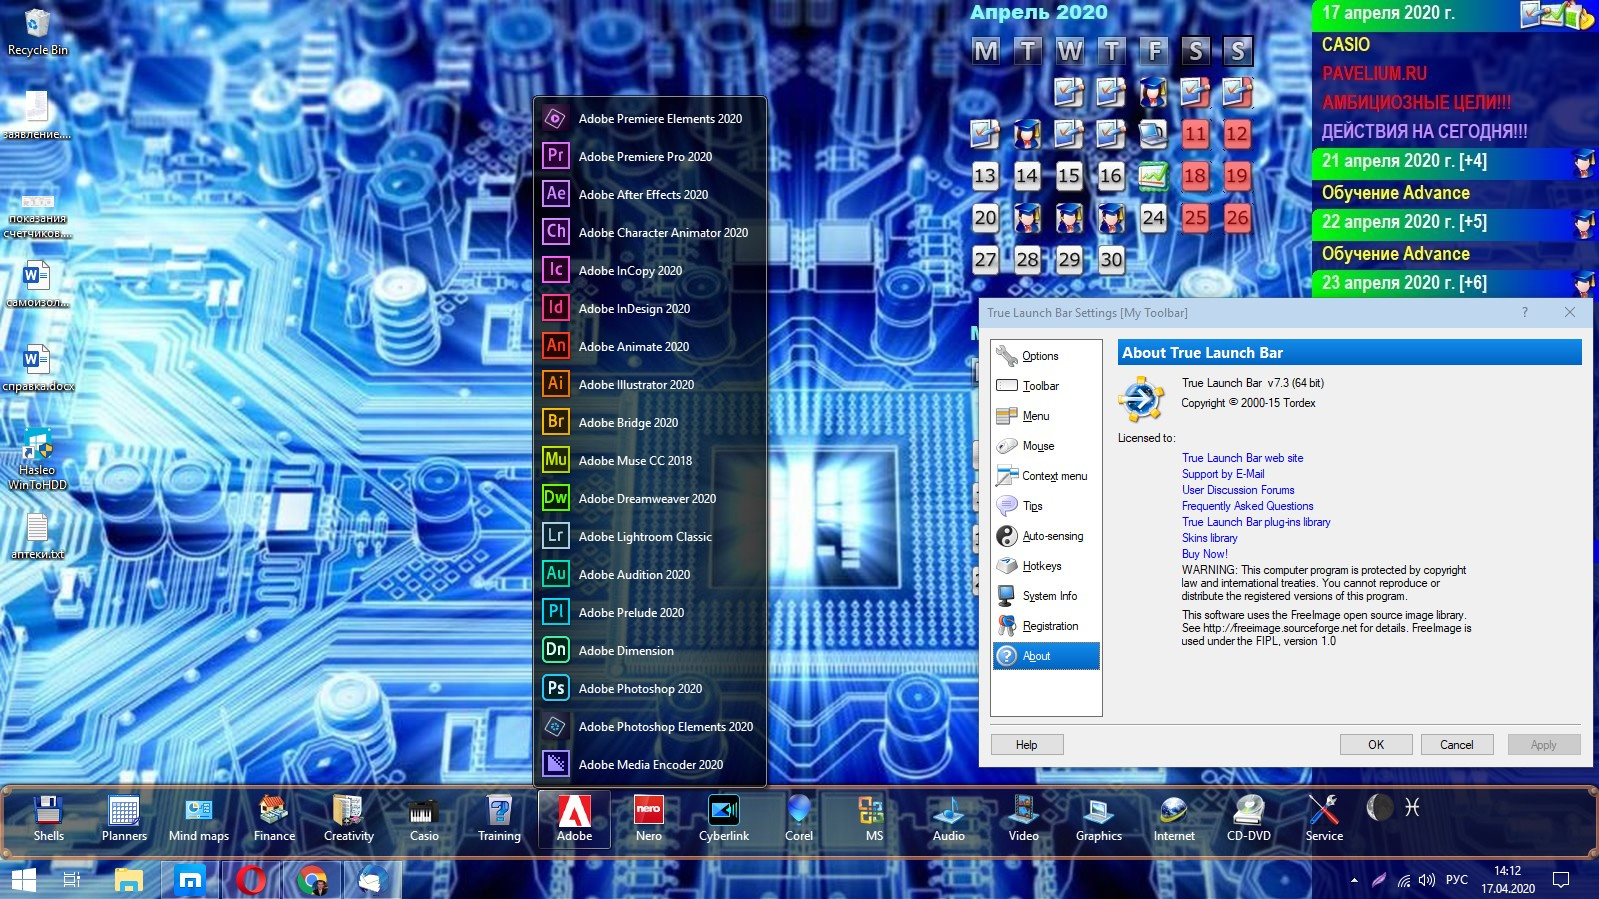Open the Shells launch bar group
Viewport: 1599px width, 899px height.
coord(49,819)
